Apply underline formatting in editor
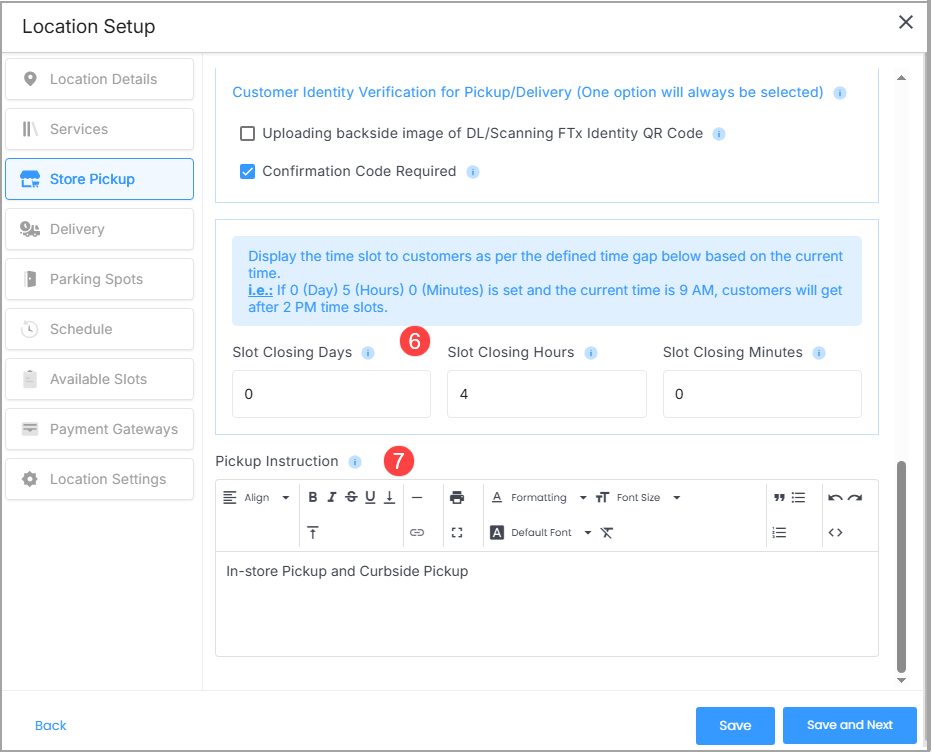The height and width of the screenshot is (752, 932). [x=370, y=498]
